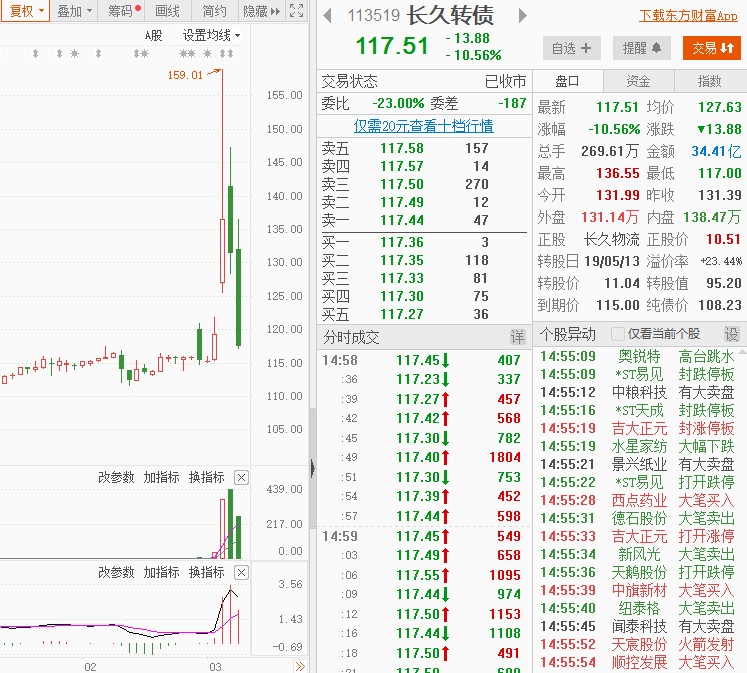The width and height of the screenshot is (747, 673).
Task: Select 买一 price 117.36
Action: point(402,242)
